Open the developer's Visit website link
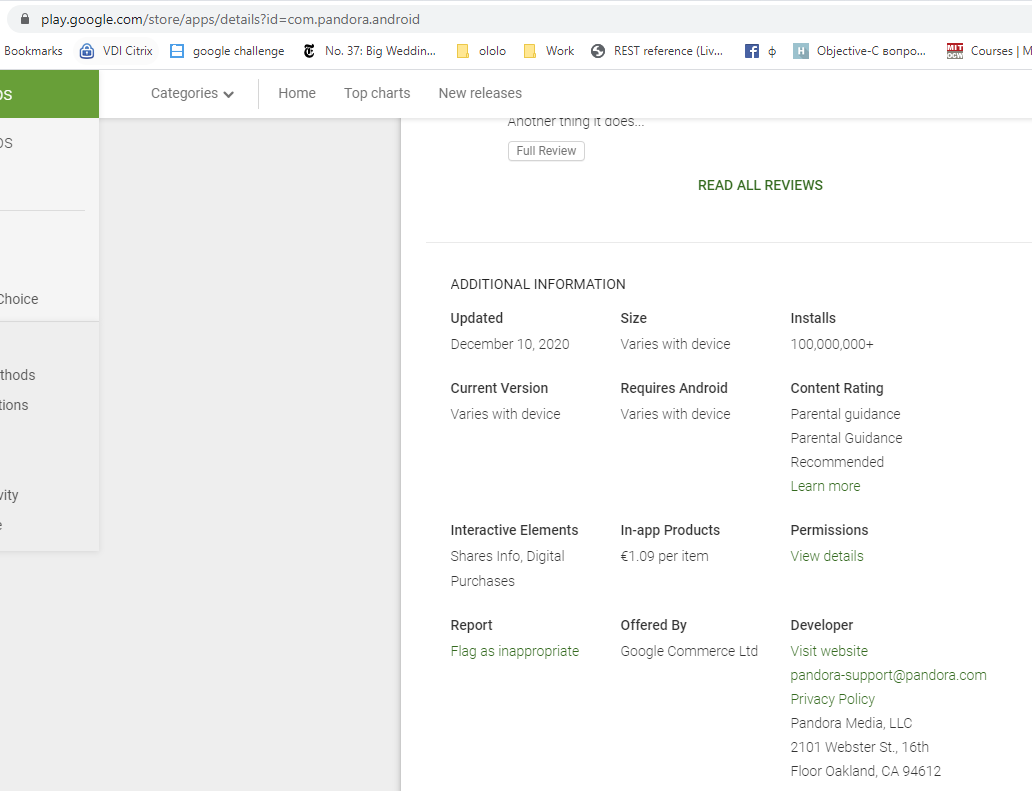This screenshot has height=791, width=1032. pos(829,651)
